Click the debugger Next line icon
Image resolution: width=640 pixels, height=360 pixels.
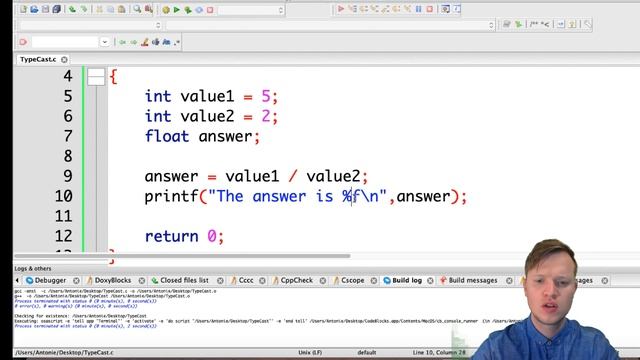coord(363,9)
